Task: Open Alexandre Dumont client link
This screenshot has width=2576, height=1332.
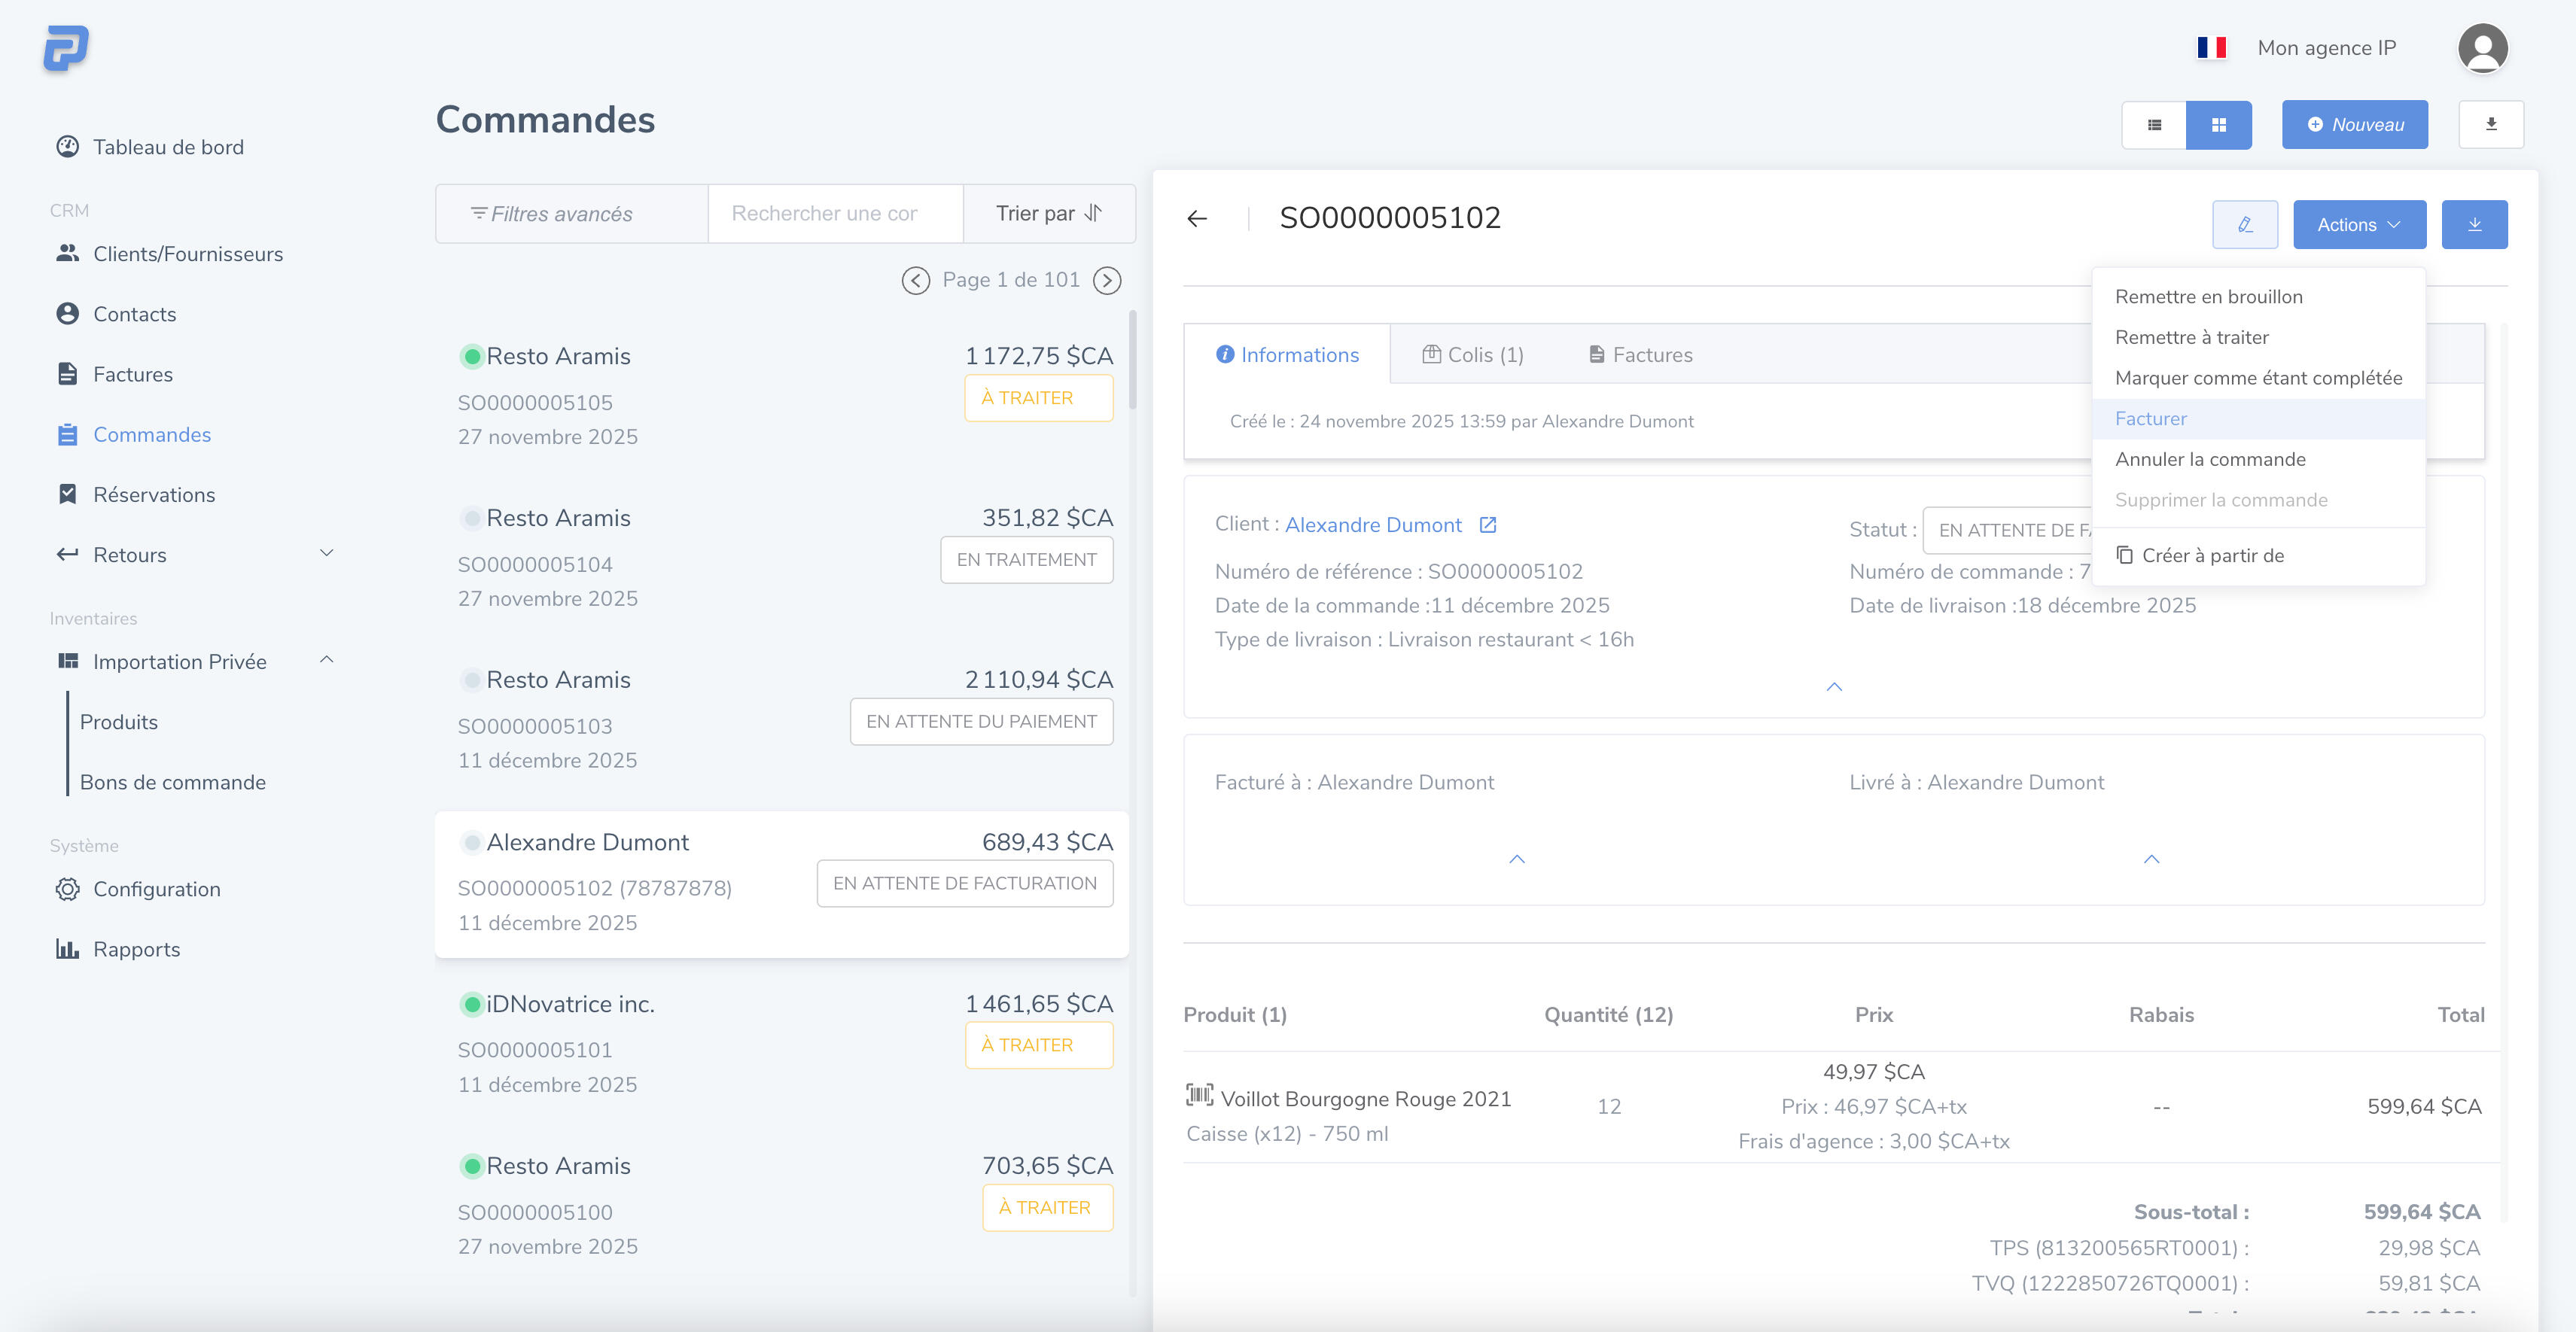Action: coord(1372,525)
